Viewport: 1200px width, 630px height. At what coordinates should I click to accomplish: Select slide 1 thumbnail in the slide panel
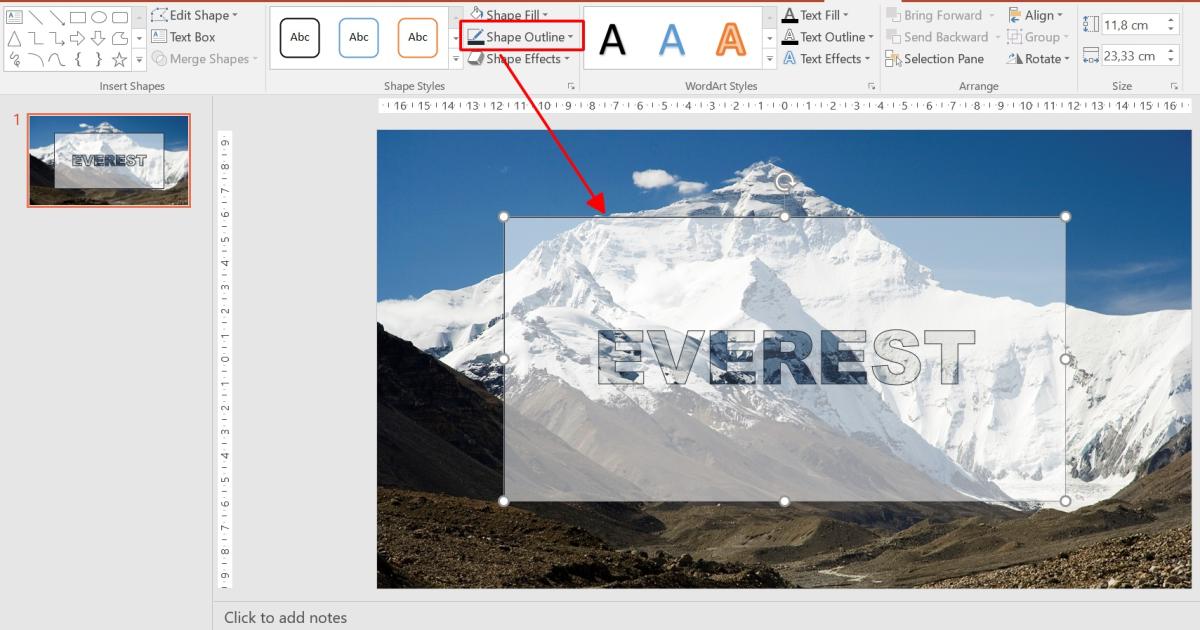(x=108, y=160)
